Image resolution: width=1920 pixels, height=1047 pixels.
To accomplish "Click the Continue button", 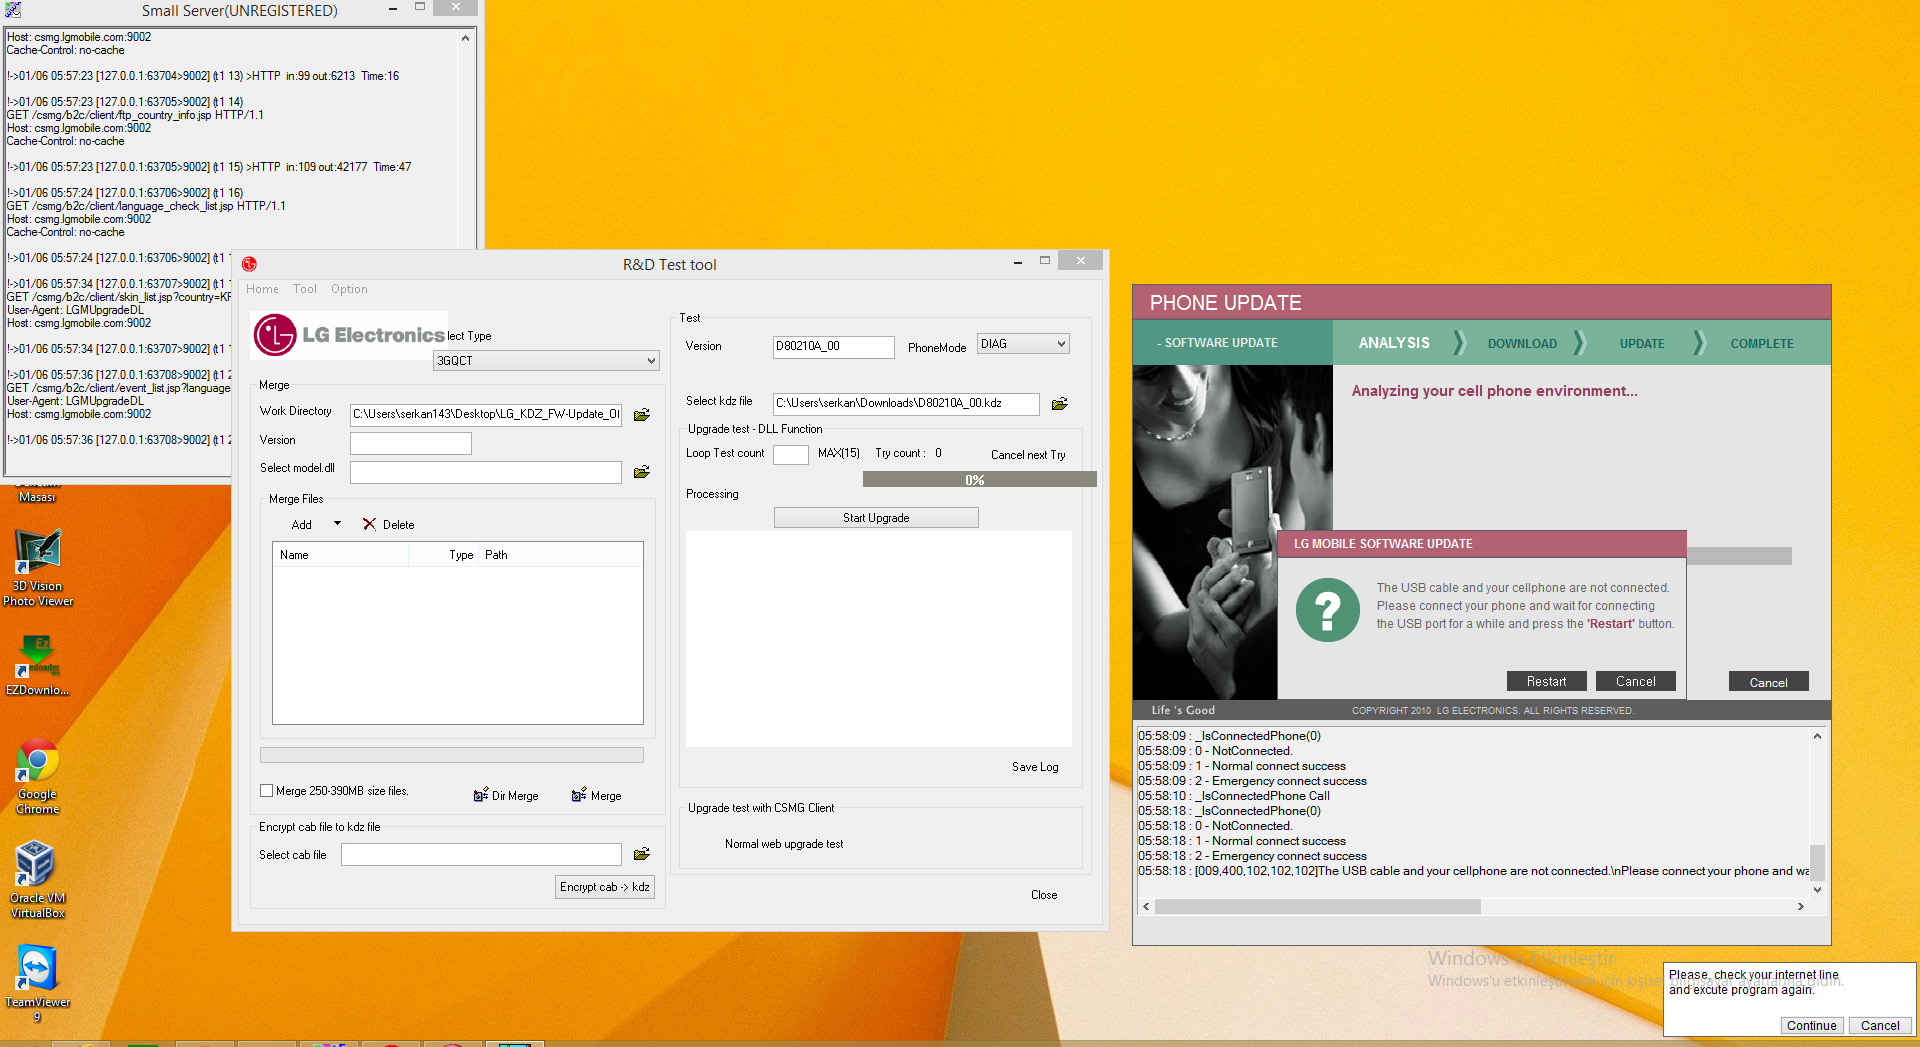I will pos(1811,1025).
